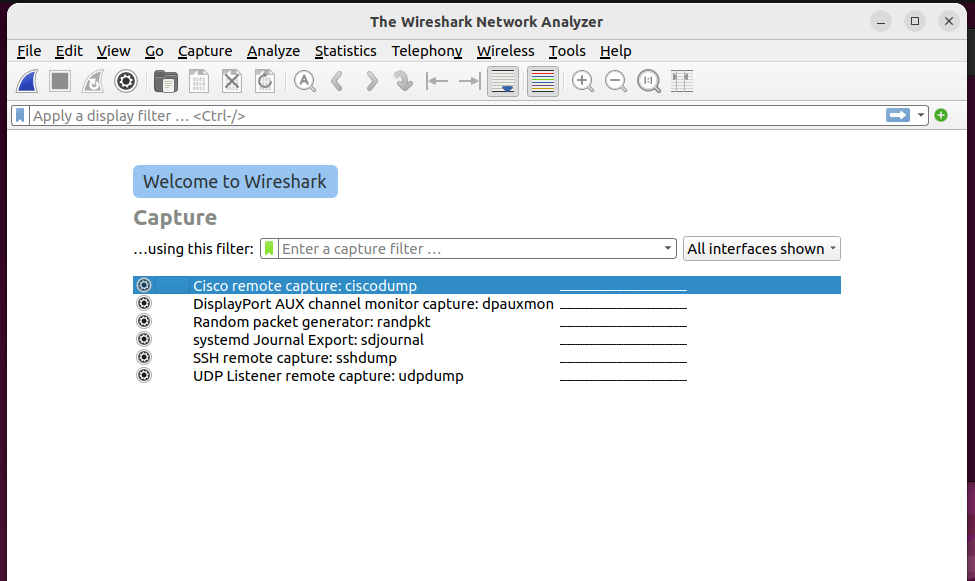This screenshot has width=975, height=581.
Task: Open the Go menu
Action: tap(154, 51)
